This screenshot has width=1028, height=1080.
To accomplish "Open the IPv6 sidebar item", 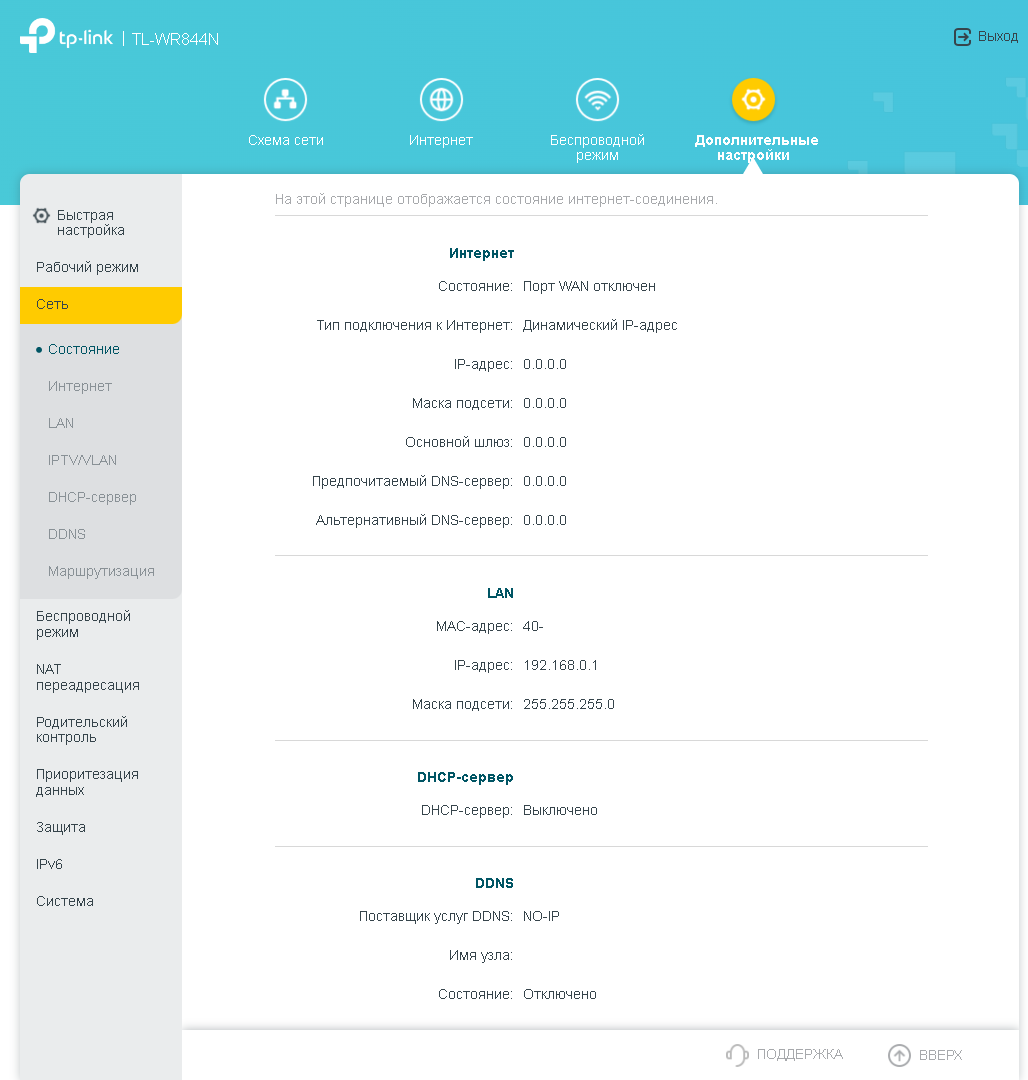I will 49,864.
